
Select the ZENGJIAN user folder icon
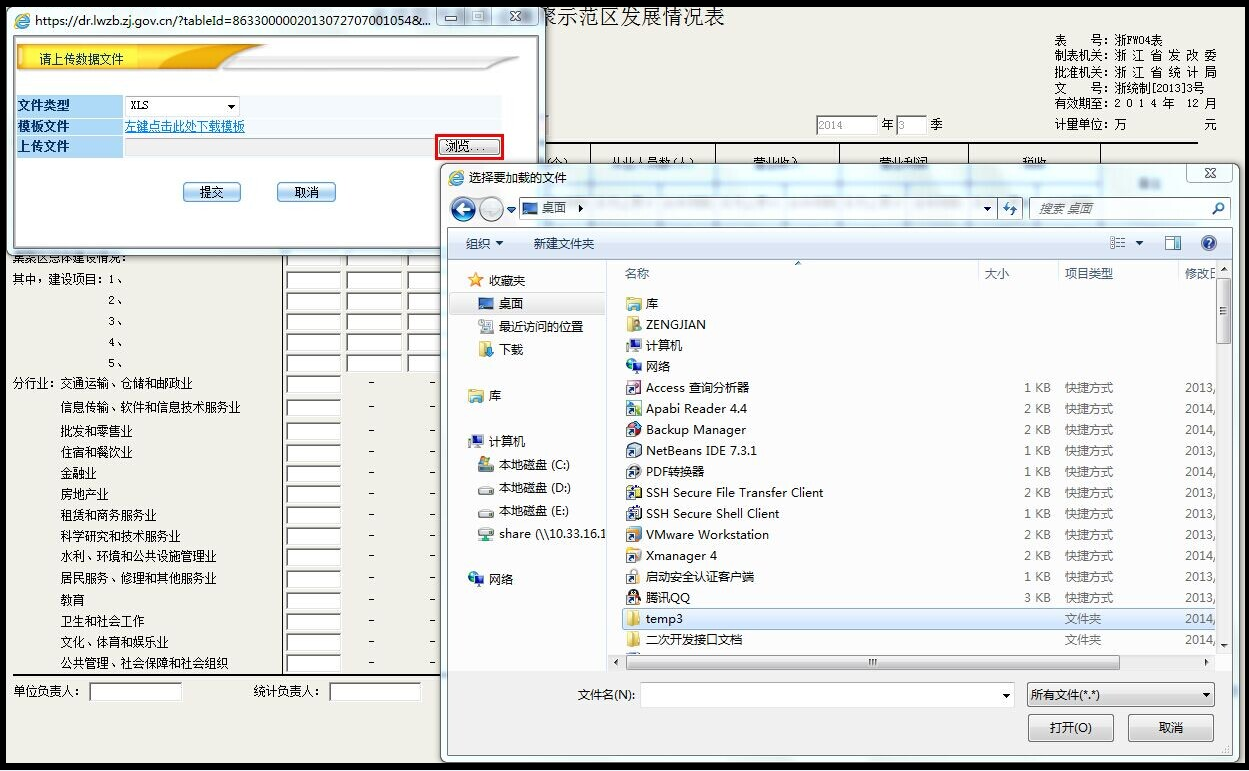(x=633, y=324)
